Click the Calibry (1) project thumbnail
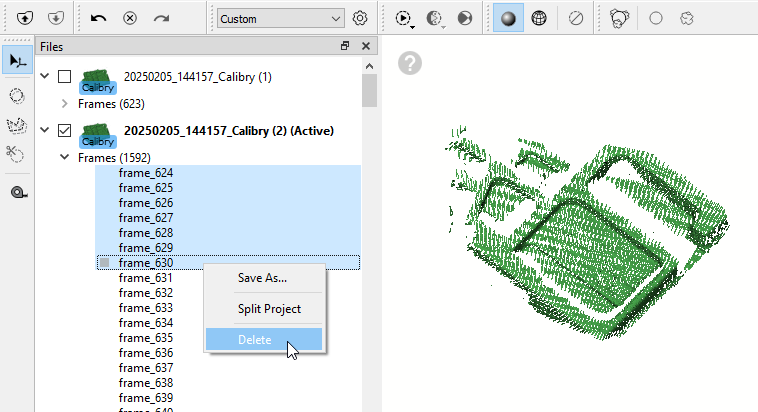The image size is (758, 412). pyautogui.click(x=98, y=82)
